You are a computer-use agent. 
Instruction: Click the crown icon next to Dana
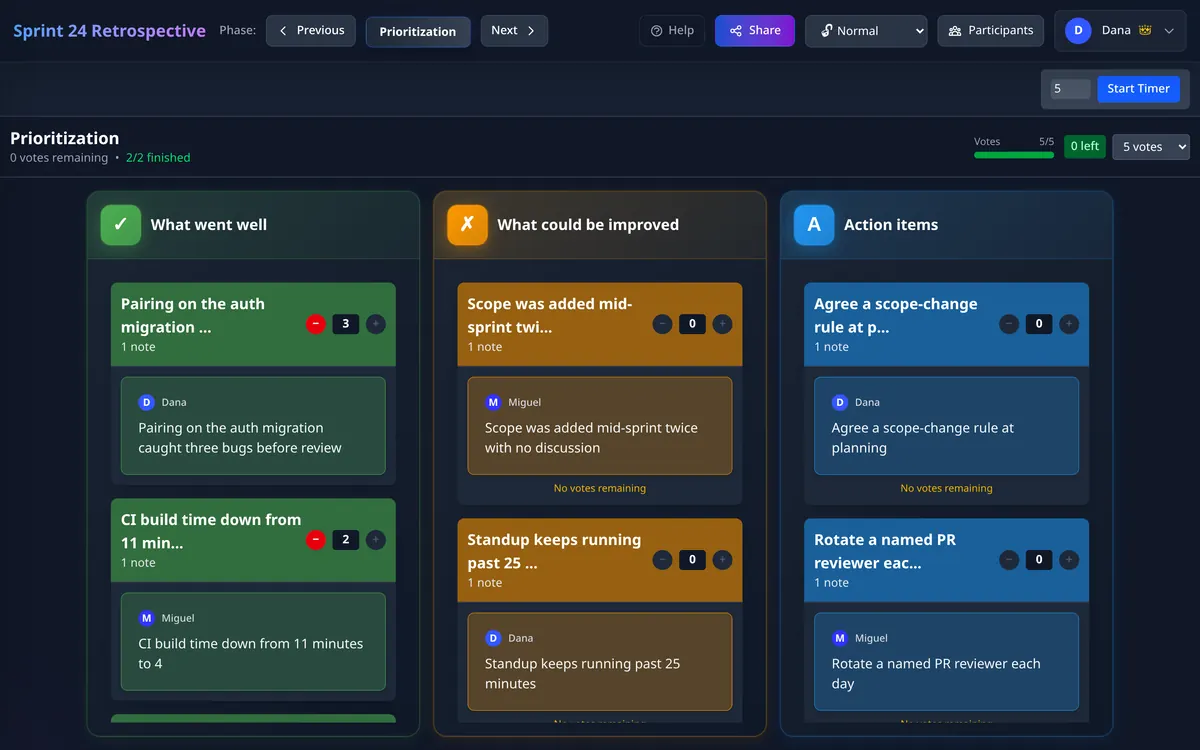click(1145, 31)
